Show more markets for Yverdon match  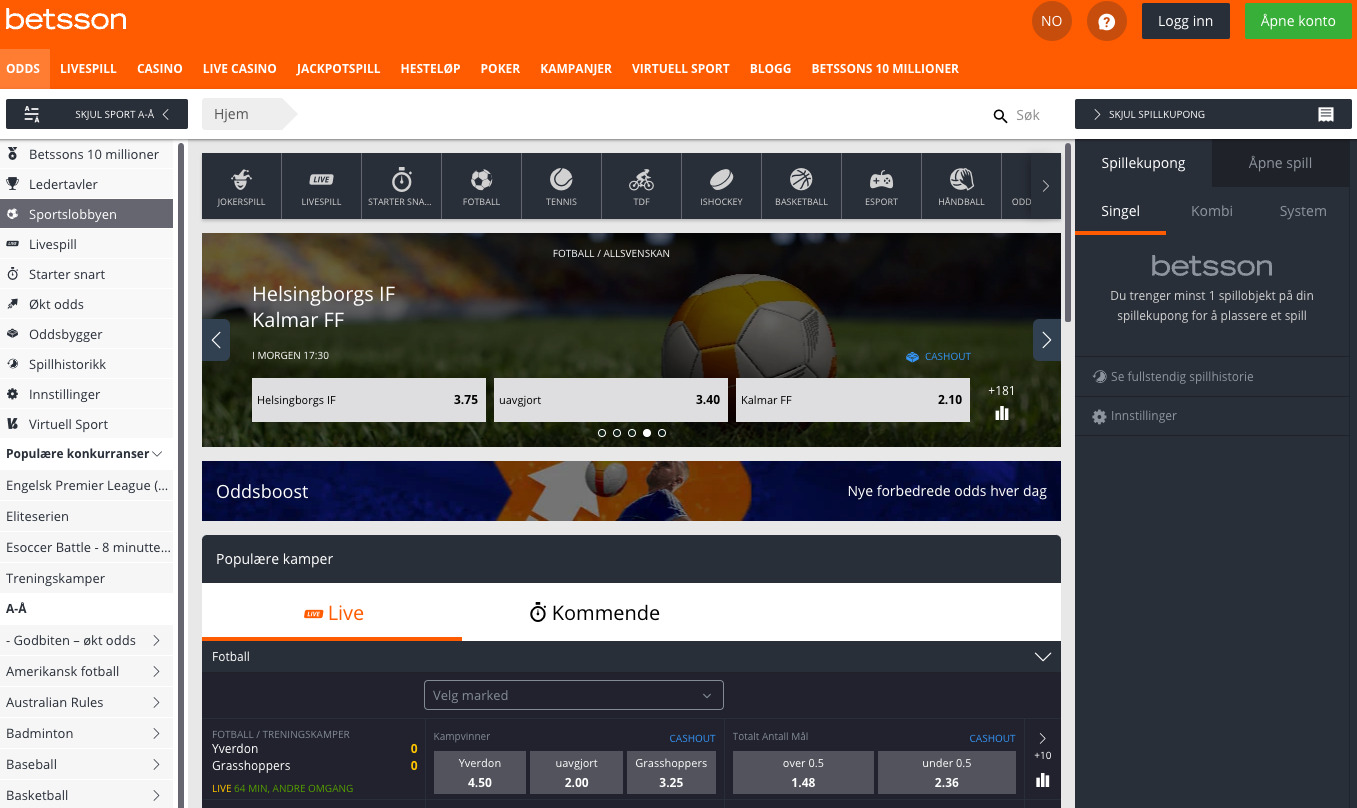click(1043, 746)
